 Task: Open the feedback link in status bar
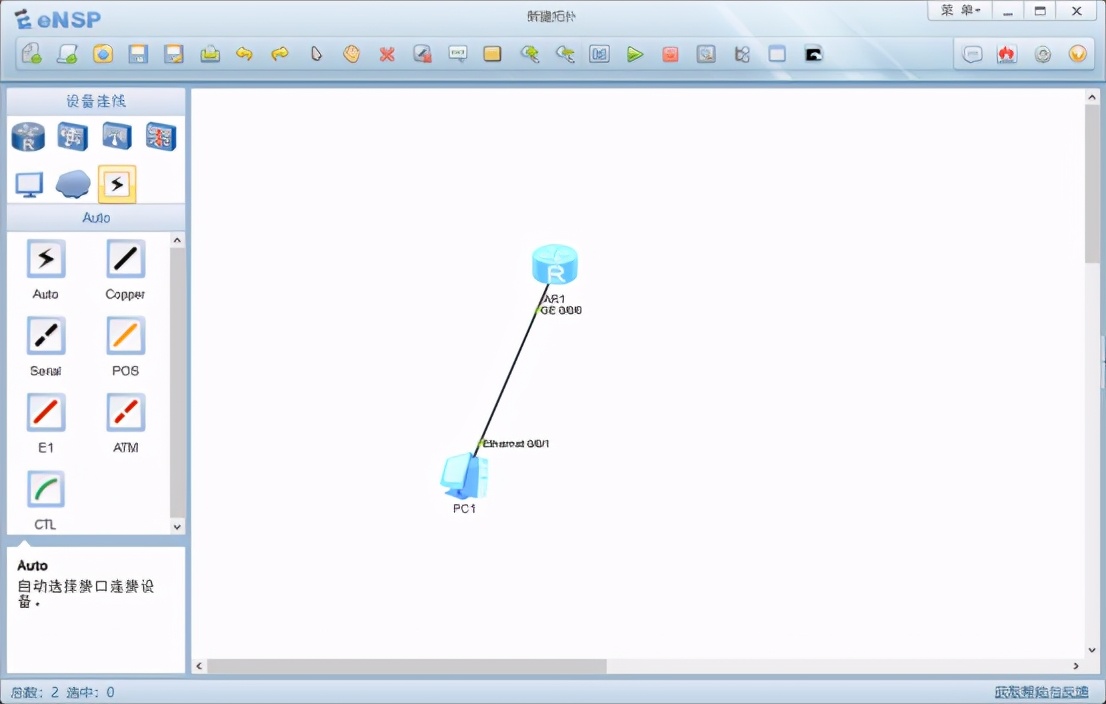click(x=1041, y=692)
